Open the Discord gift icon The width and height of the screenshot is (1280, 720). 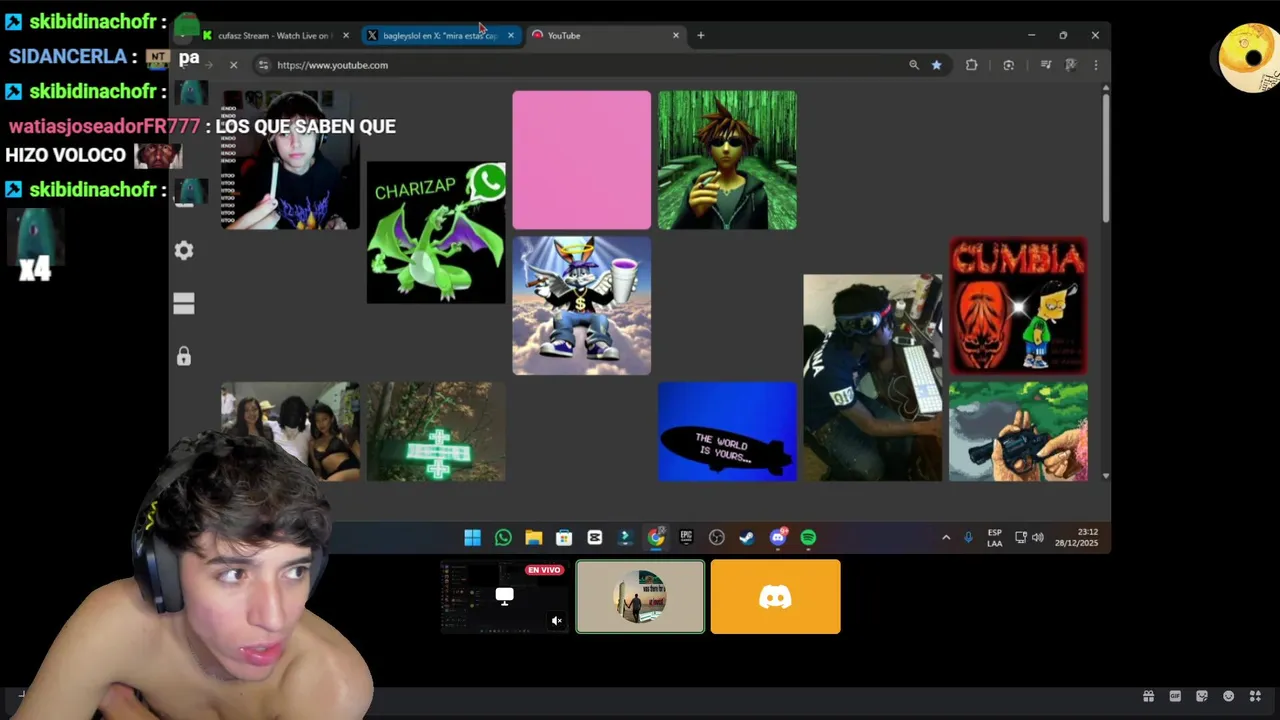click(x=1148, y=696)
